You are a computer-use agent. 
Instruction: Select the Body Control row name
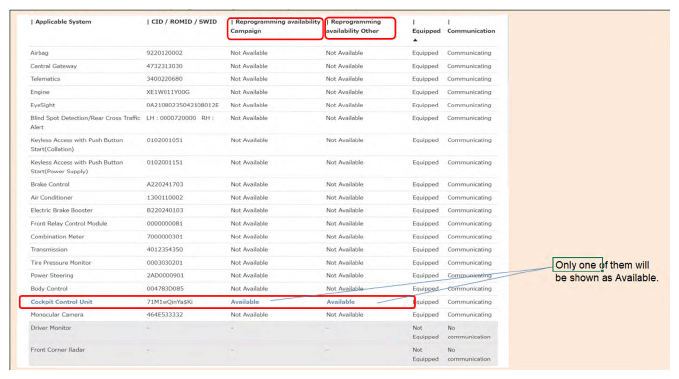[49, 289]
